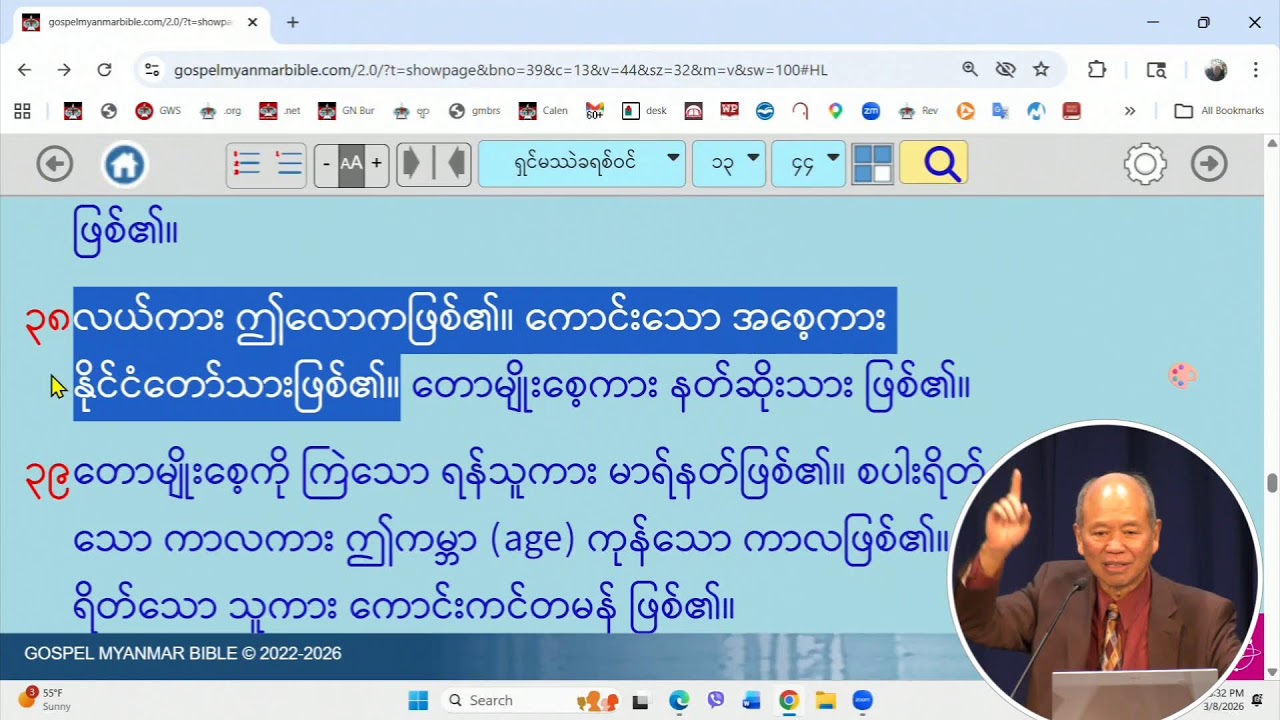Image resolution: width=1280 pixels, height=720 pixels.
Task: Go back in Chrome browser history
Action: (x=25, y=70)
